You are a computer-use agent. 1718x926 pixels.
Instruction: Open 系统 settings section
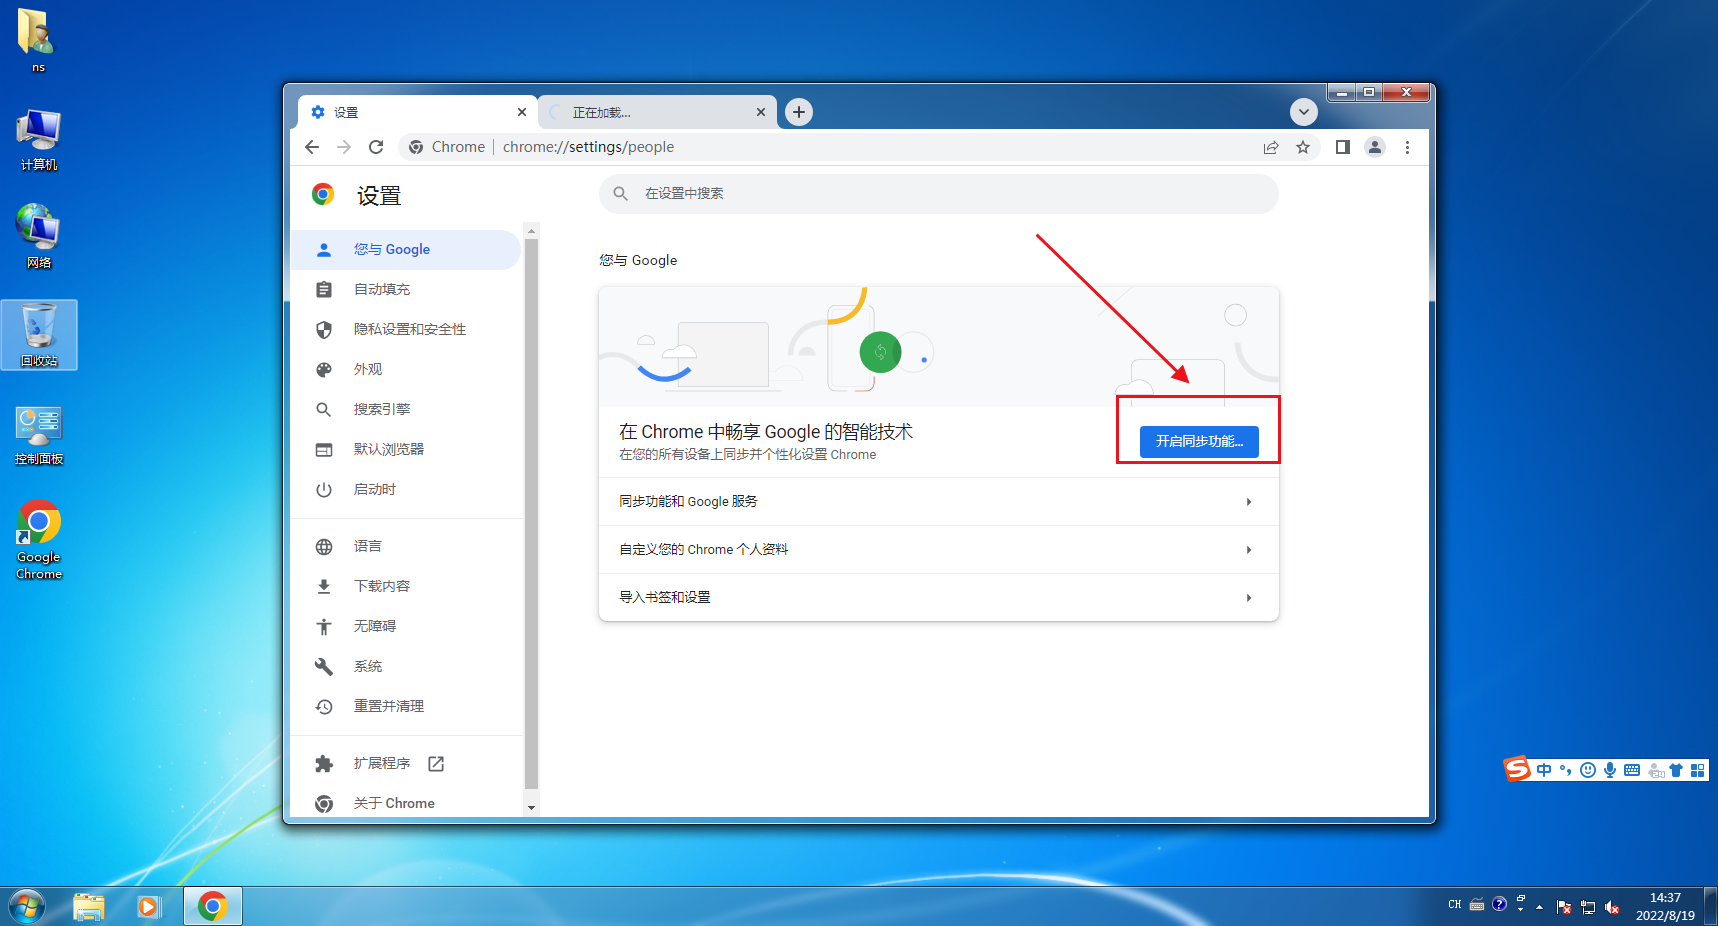pyautogui.click(x=406, y=667)
